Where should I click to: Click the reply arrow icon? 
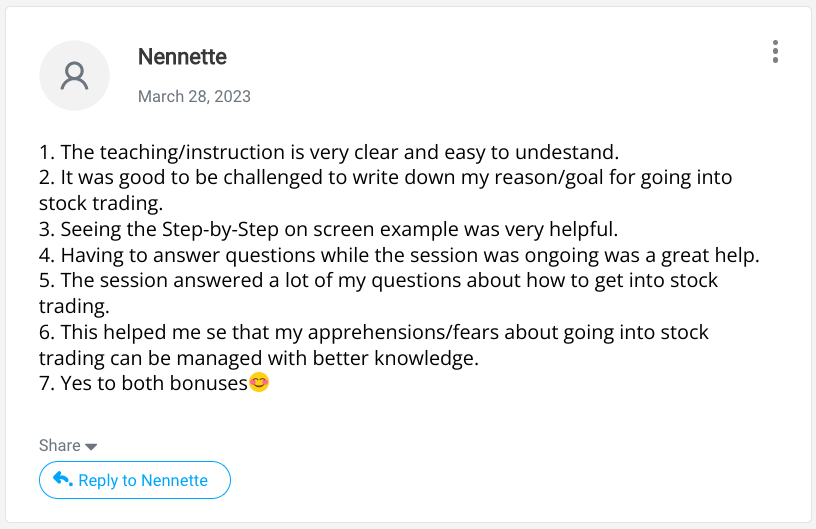pos(62,479)
